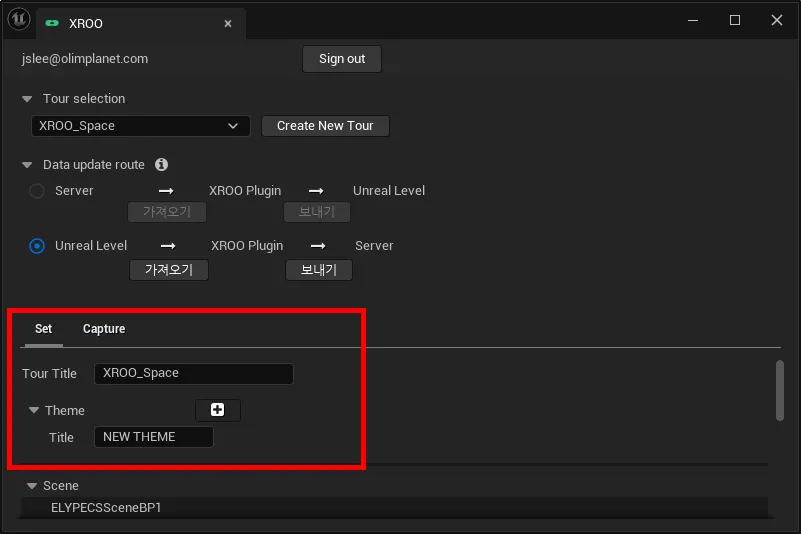
Task: Click the disabled 보내기 button under Server route
Action: pyautogui.click(x=317, y=212)
